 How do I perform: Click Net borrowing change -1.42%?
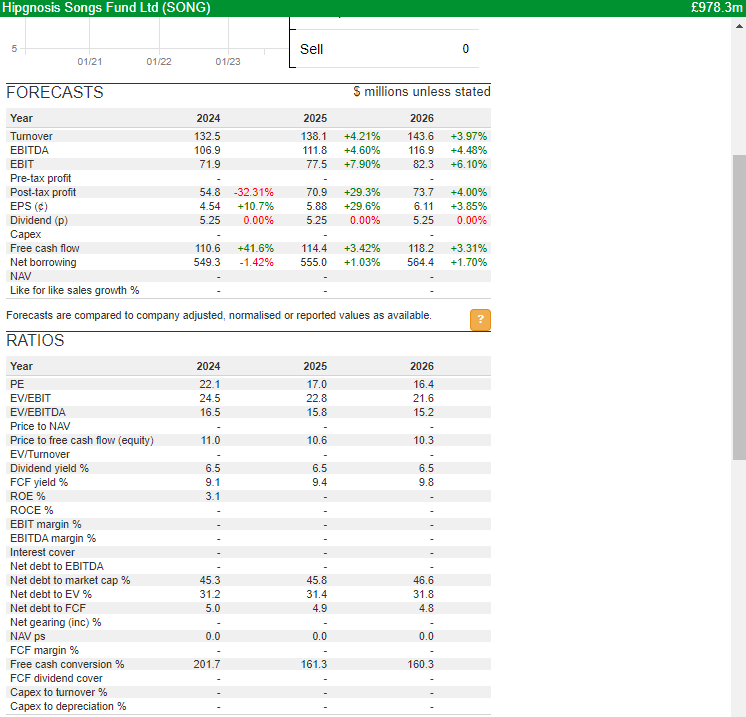point(256,263)
